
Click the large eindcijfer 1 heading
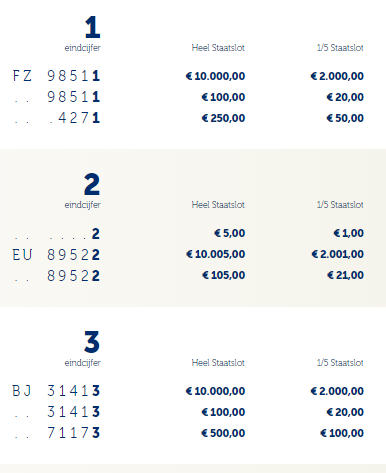[x=92, y=27]
